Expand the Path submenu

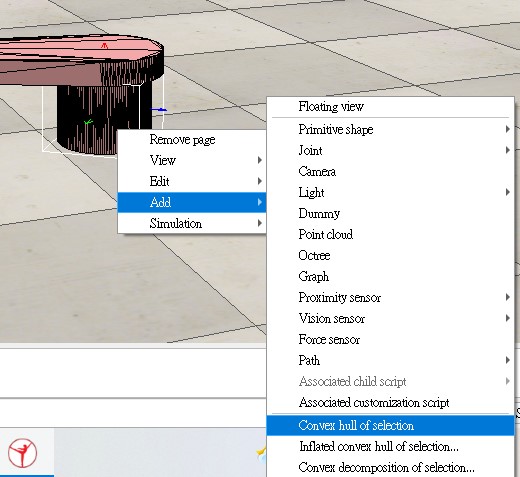click(390, 360)
